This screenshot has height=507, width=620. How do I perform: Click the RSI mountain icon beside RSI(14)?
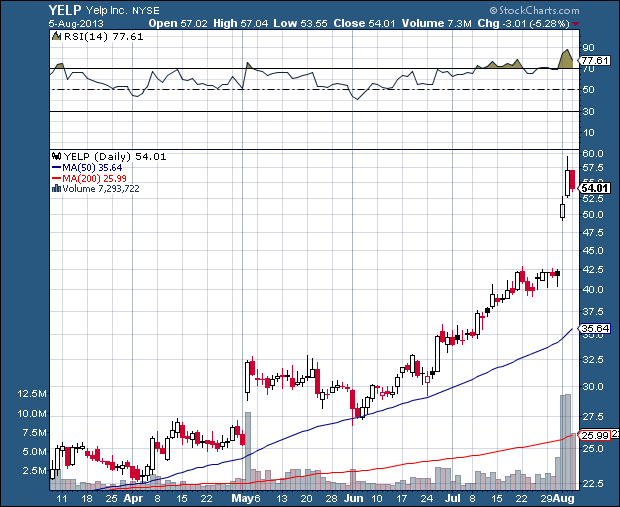tap(57, 36)
